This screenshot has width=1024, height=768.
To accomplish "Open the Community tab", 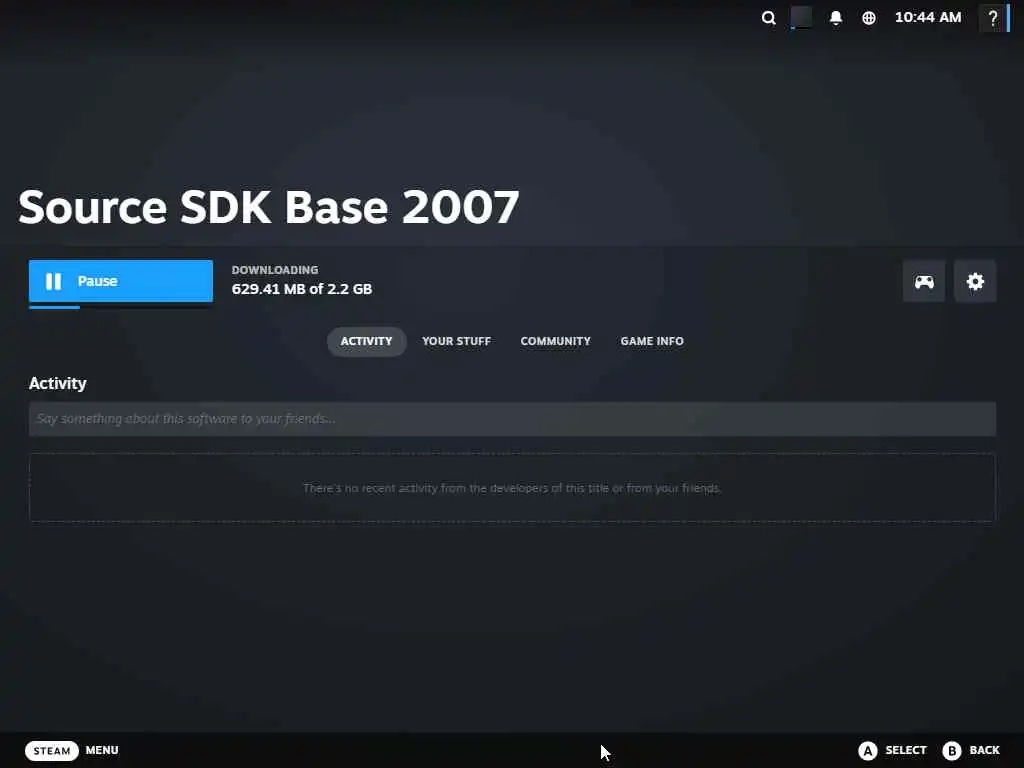I will point(556,342).
